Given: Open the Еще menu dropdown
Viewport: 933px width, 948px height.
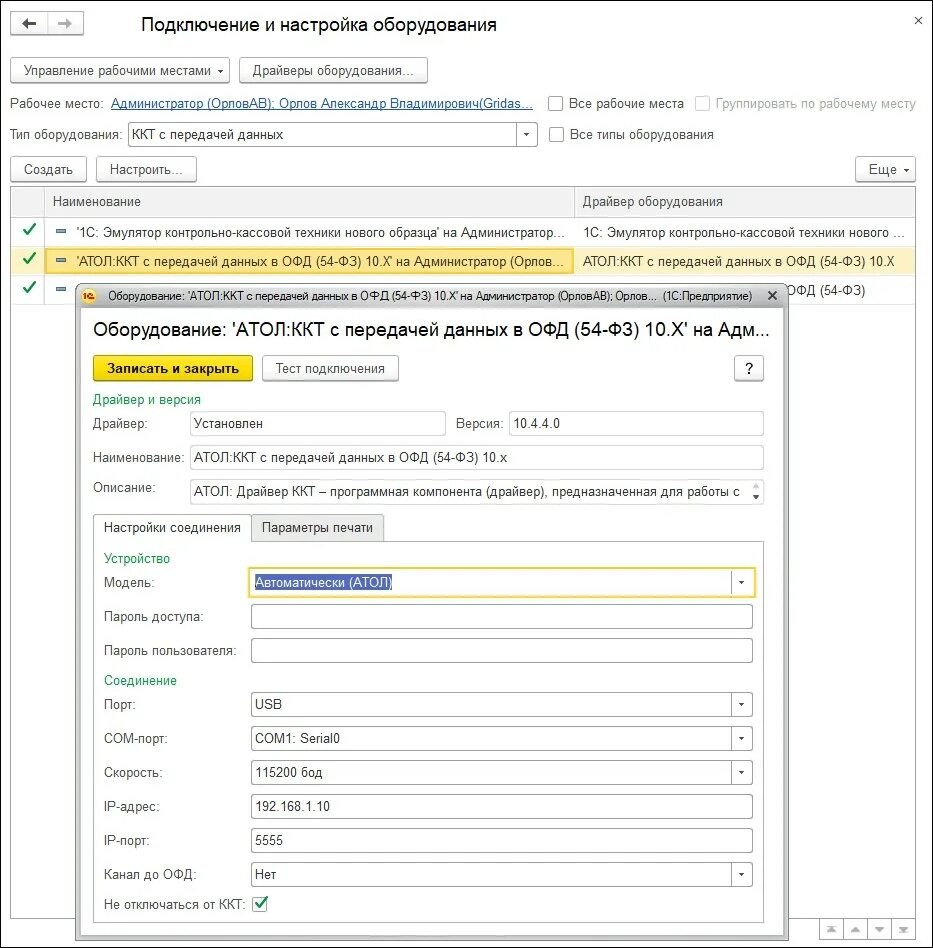Looking at the screenshot, I should [885, 169].
